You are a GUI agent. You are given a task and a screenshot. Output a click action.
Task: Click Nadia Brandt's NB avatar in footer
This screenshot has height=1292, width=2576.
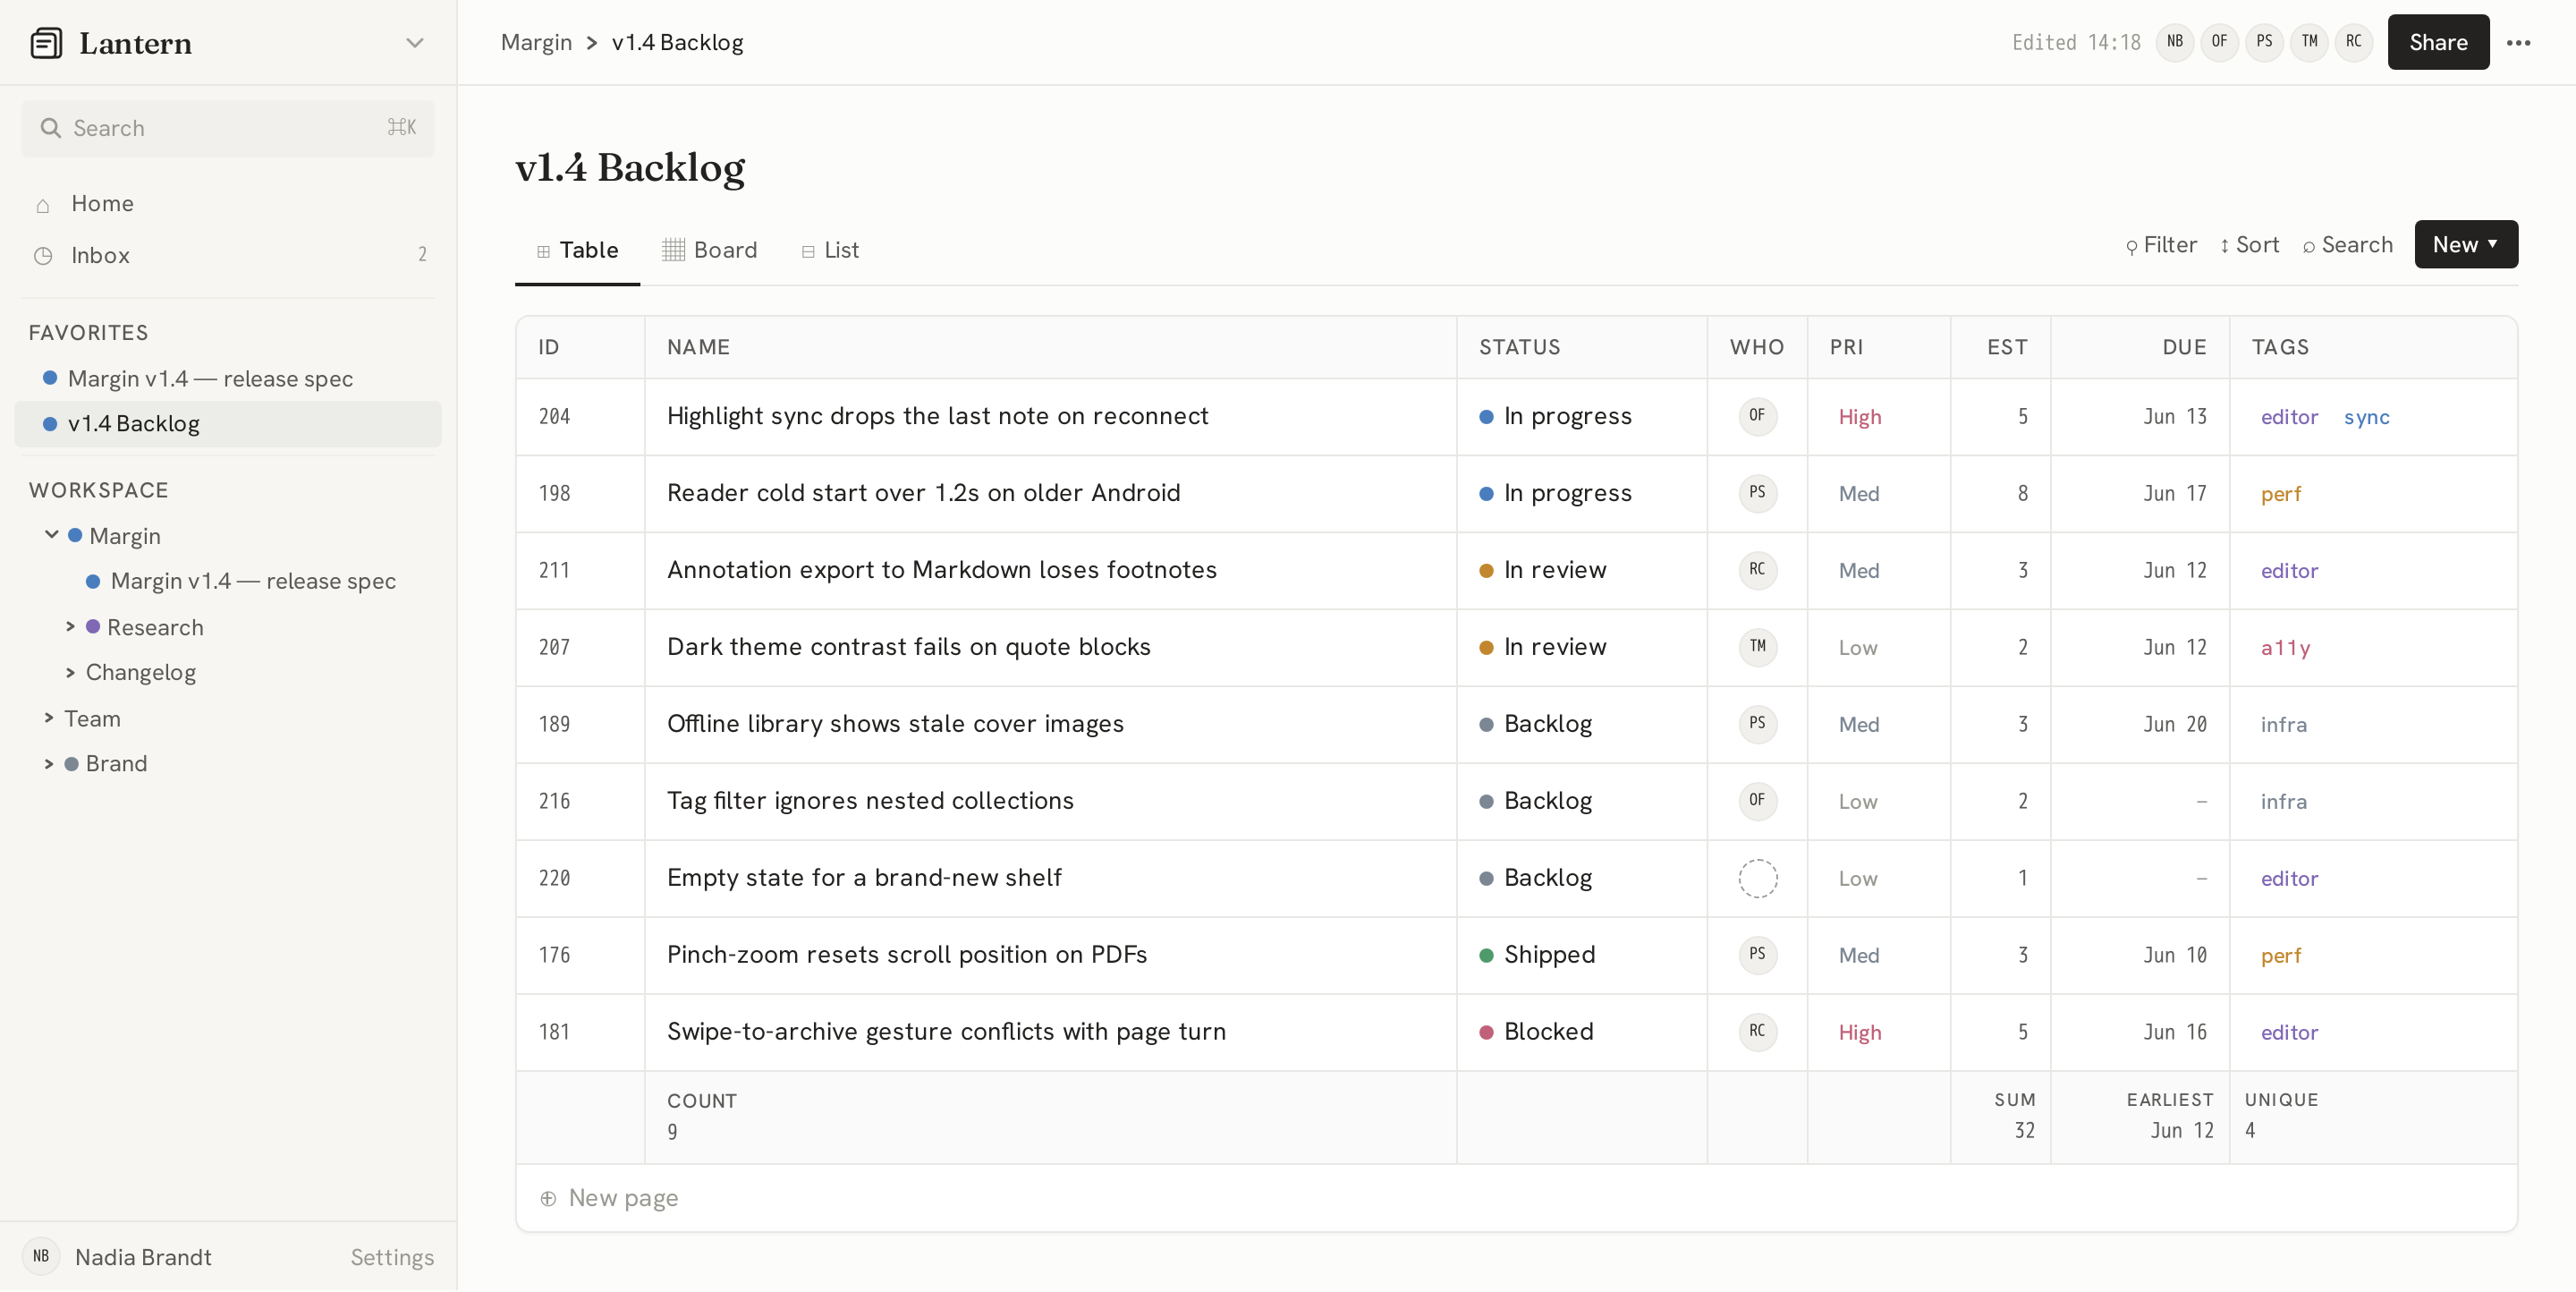pyautogui.click(x=41, y=1257)
